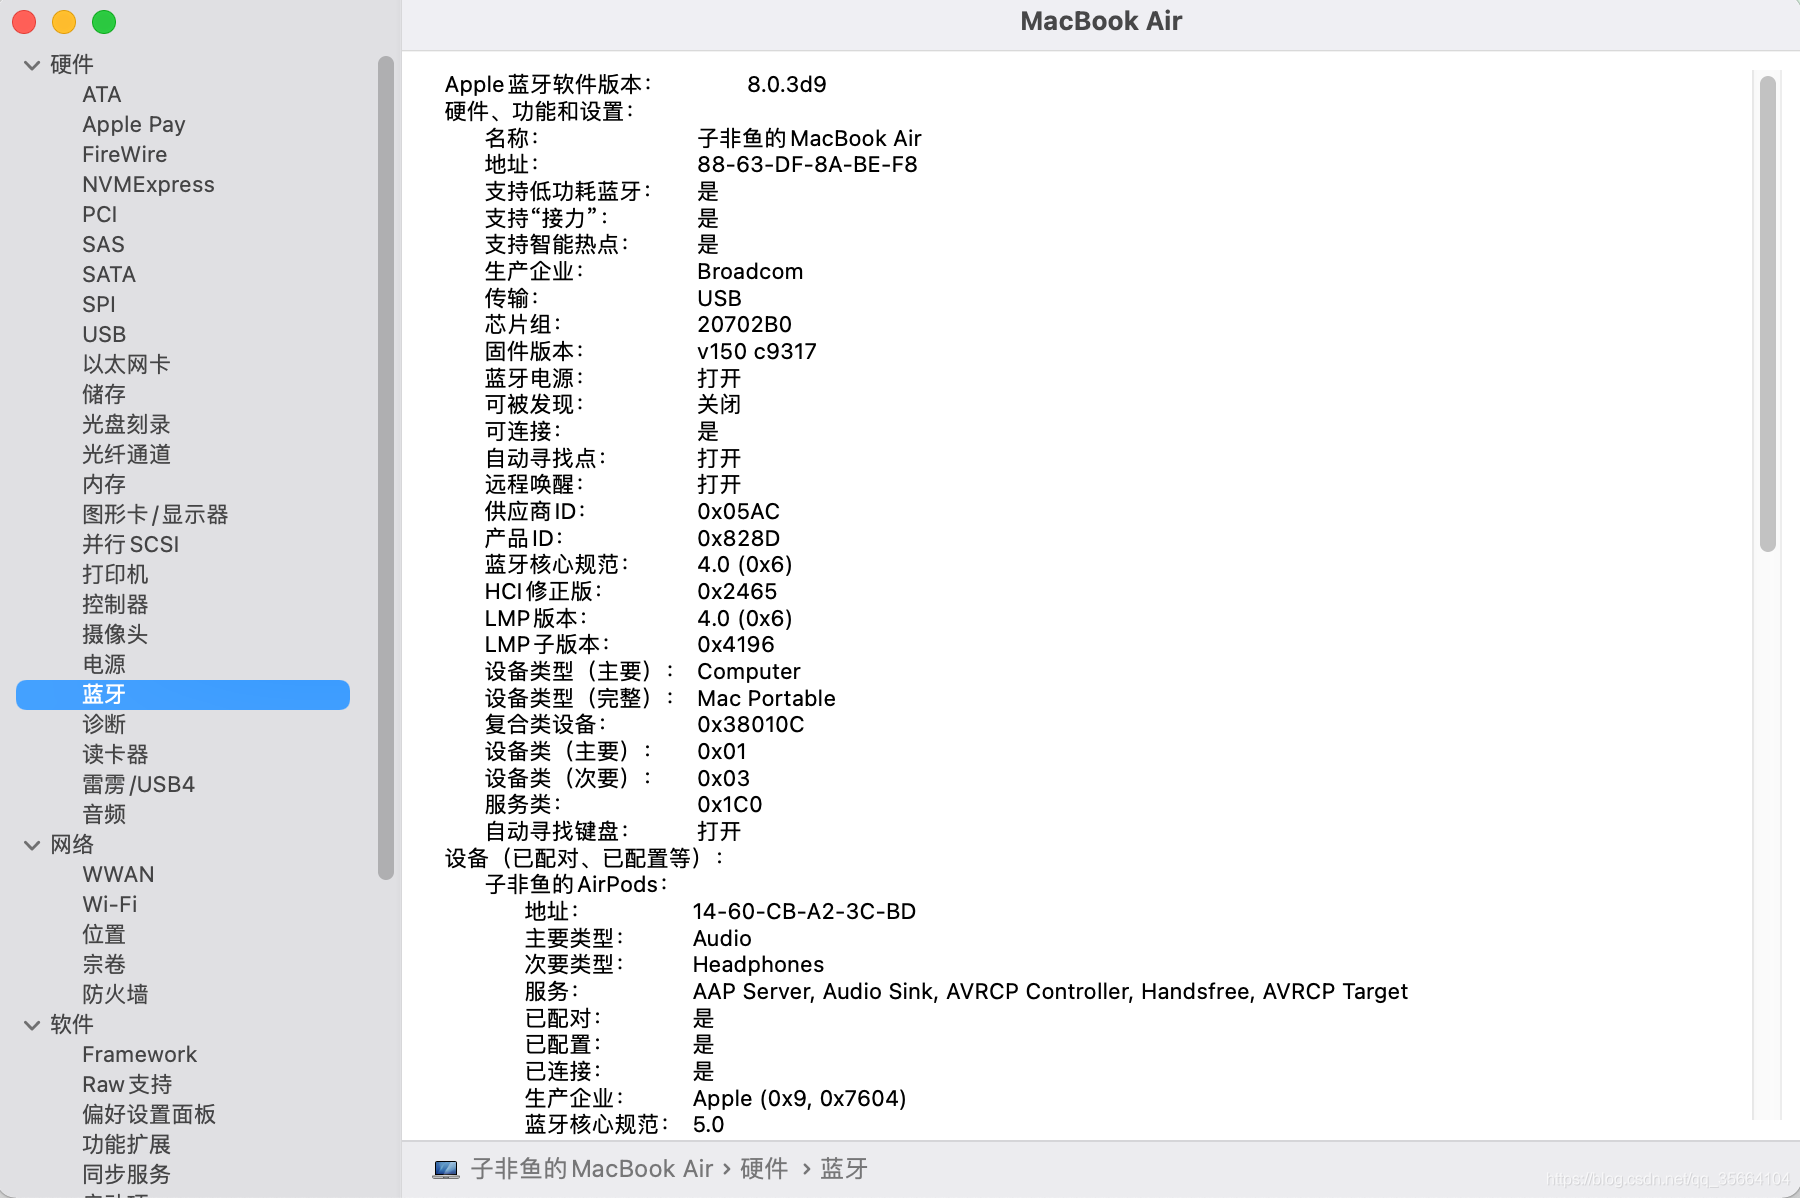Click the firmware value v150 c9317
The image size is (1800, 1198).
tap(757, 352)
